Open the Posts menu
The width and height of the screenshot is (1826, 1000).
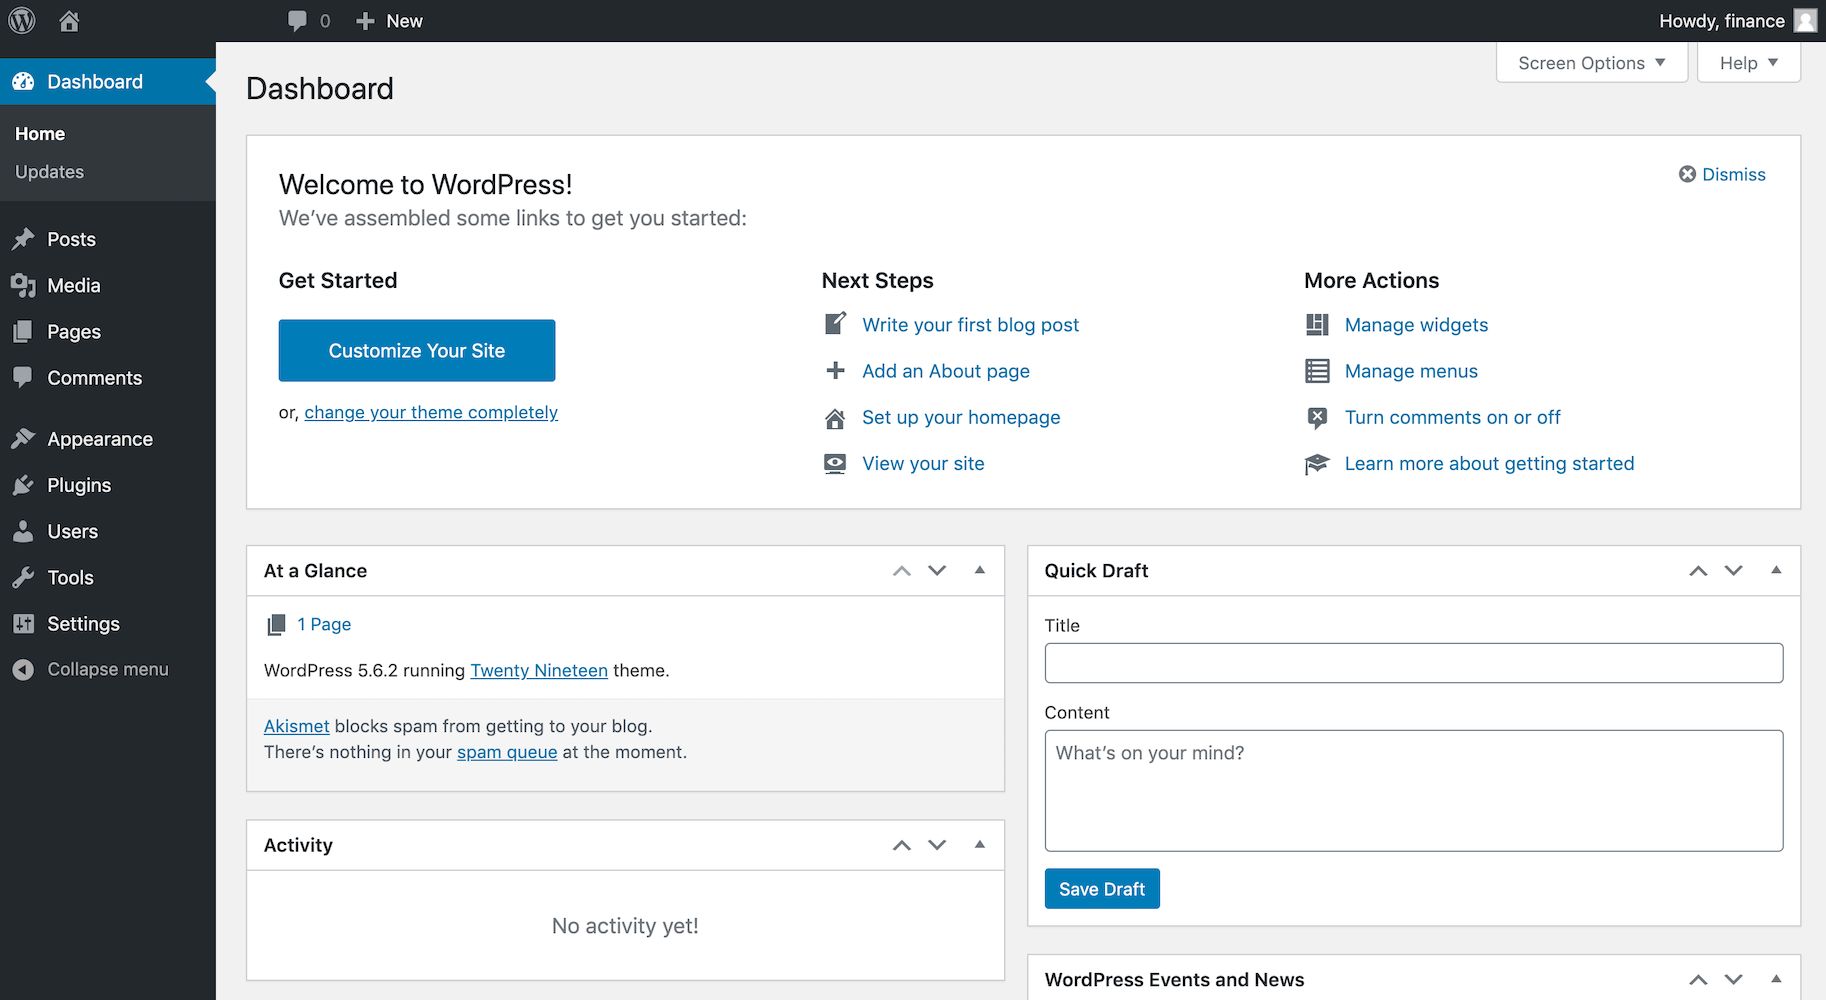coord(108,239)
